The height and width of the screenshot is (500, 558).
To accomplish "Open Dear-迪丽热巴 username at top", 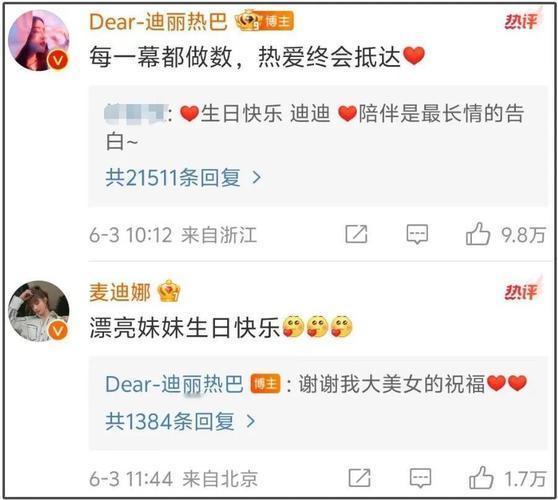I will pos(158,22).
